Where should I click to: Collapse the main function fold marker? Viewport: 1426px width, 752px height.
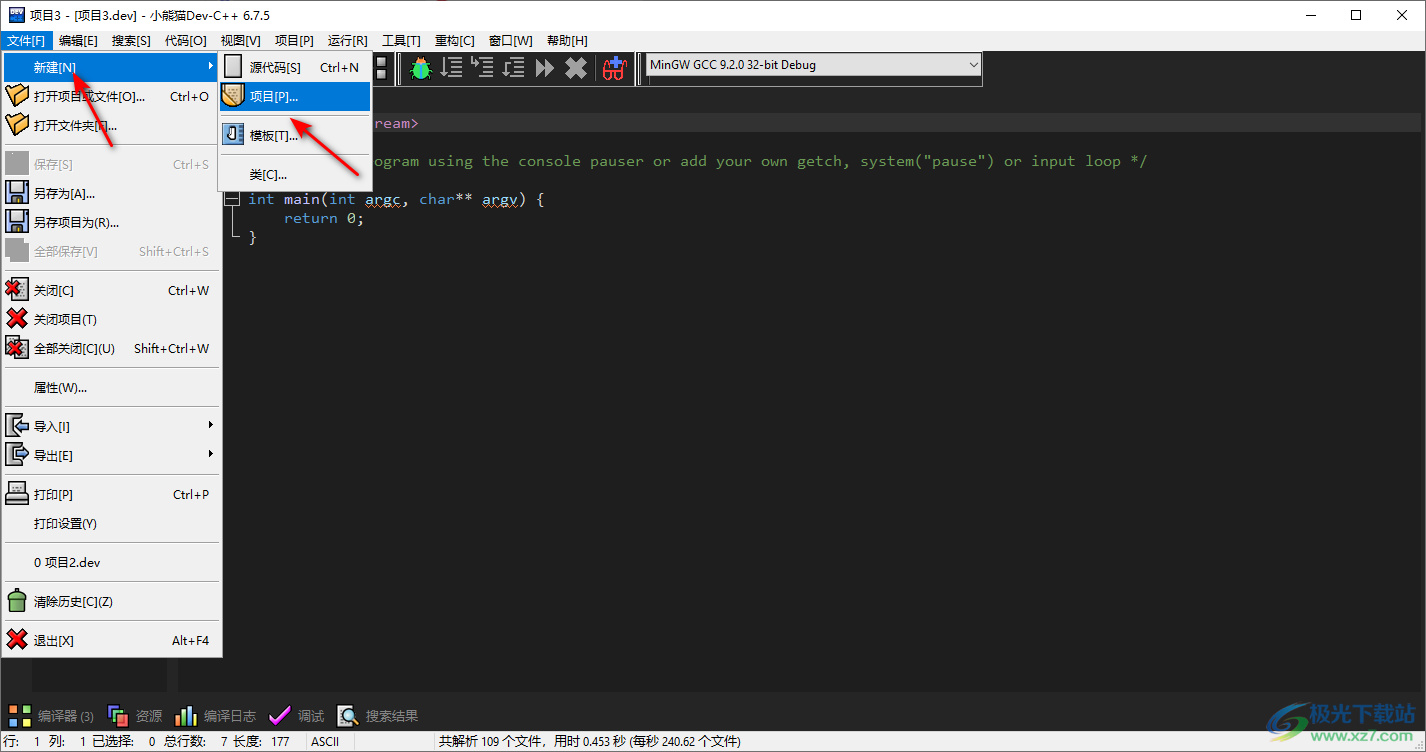point(232,199)
